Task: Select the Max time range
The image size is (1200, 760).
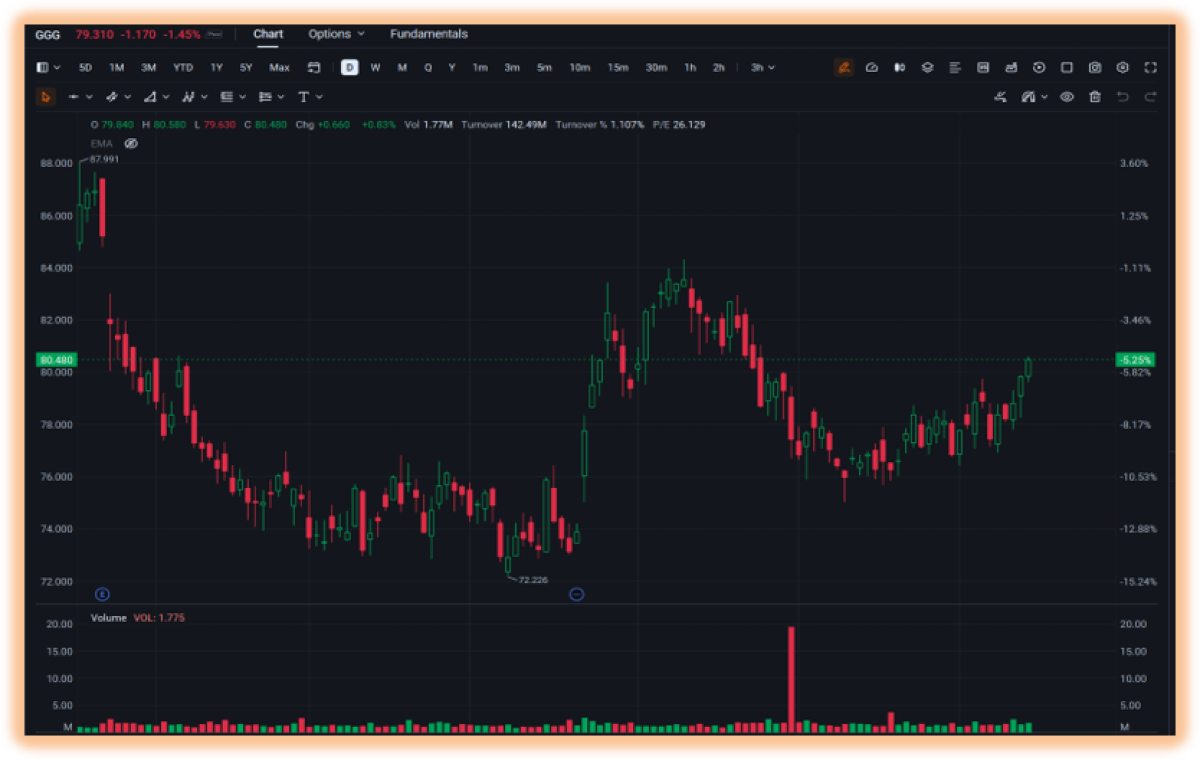Action: [x=279, y=68]
